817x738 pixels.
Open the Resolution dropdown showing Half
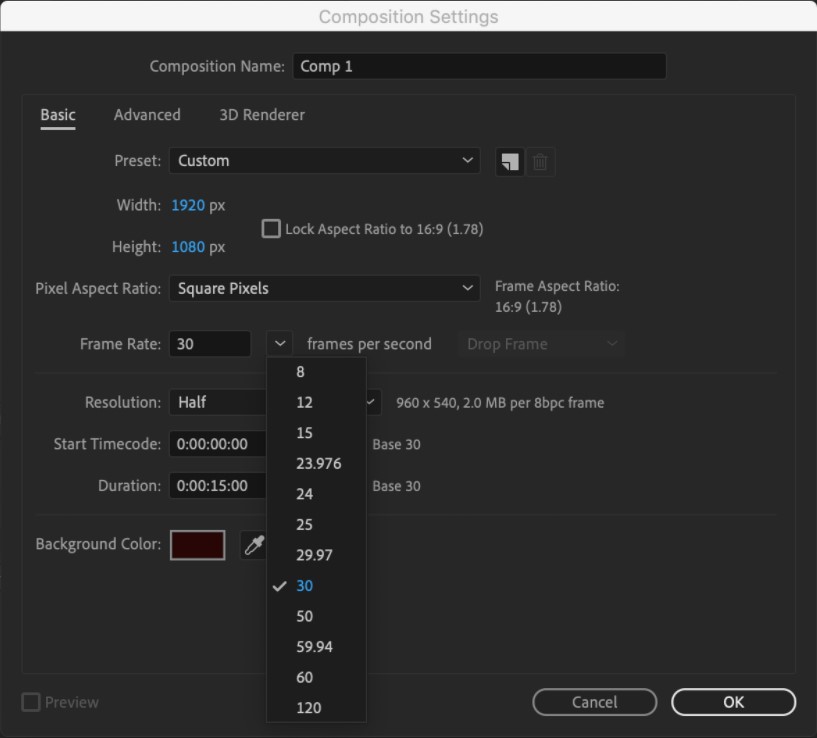275,402
